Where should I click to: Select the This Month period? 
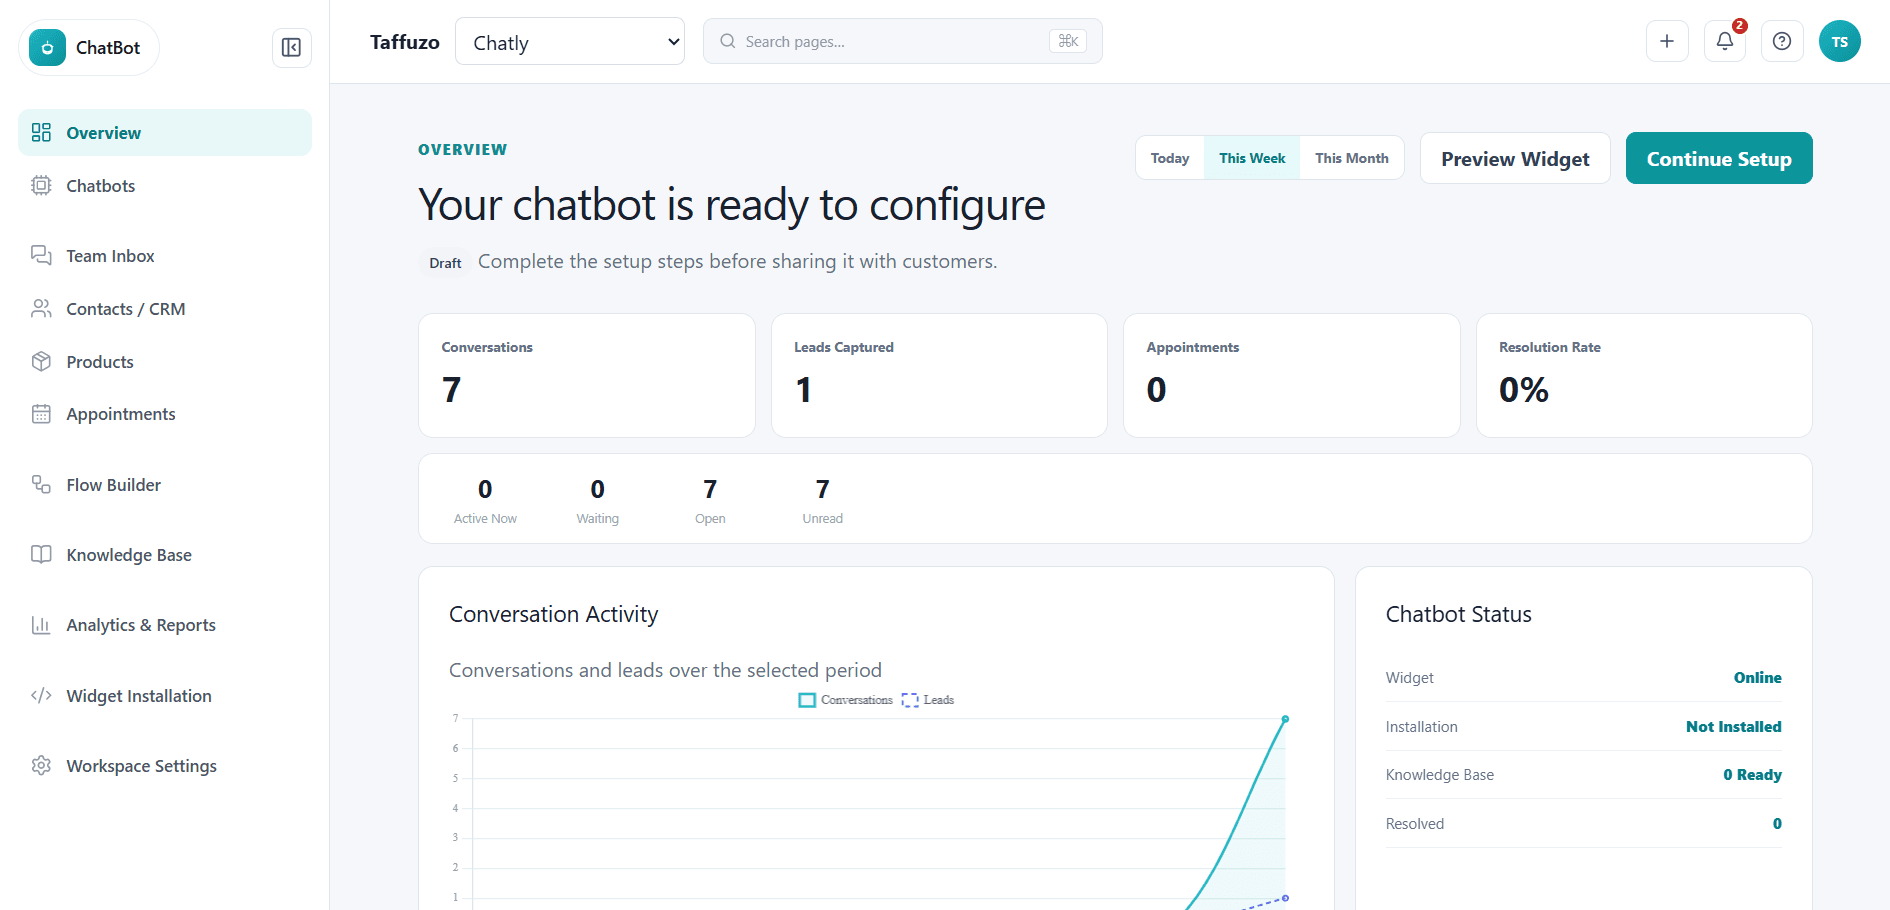(x=1352, y=158)
